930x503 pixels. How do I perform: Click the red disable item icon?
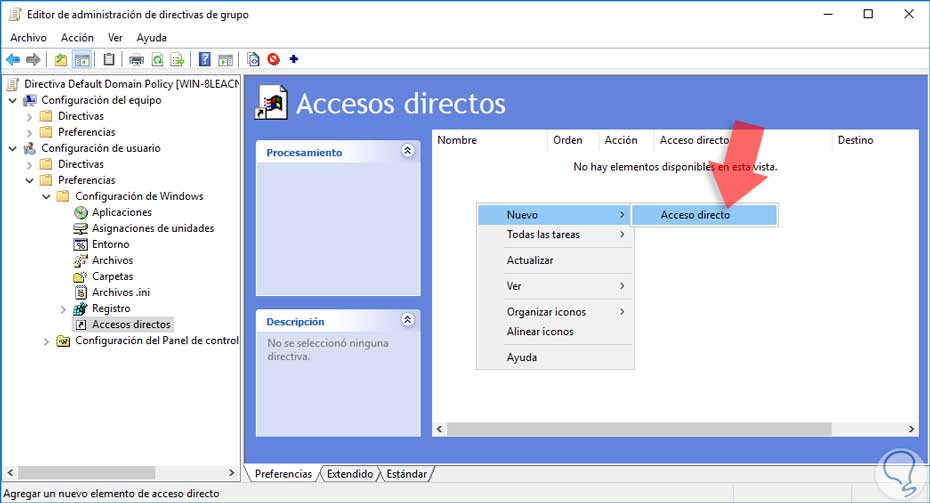click(273, 59)
